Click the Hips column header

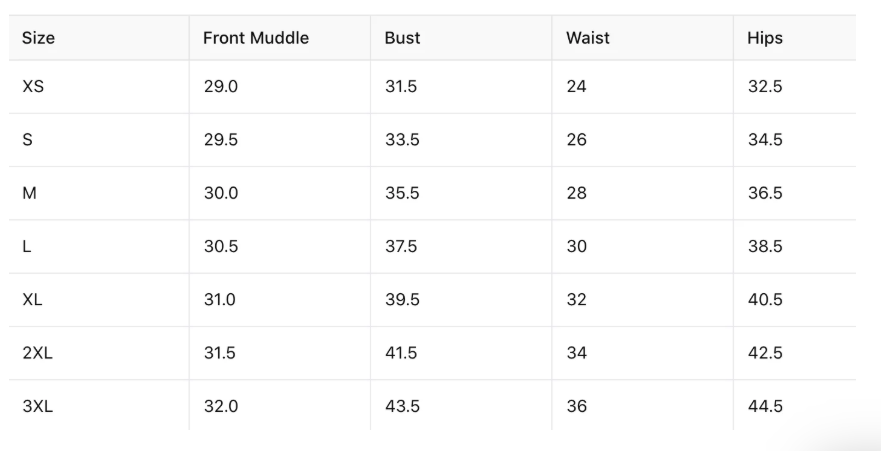[x=765, y=38]
